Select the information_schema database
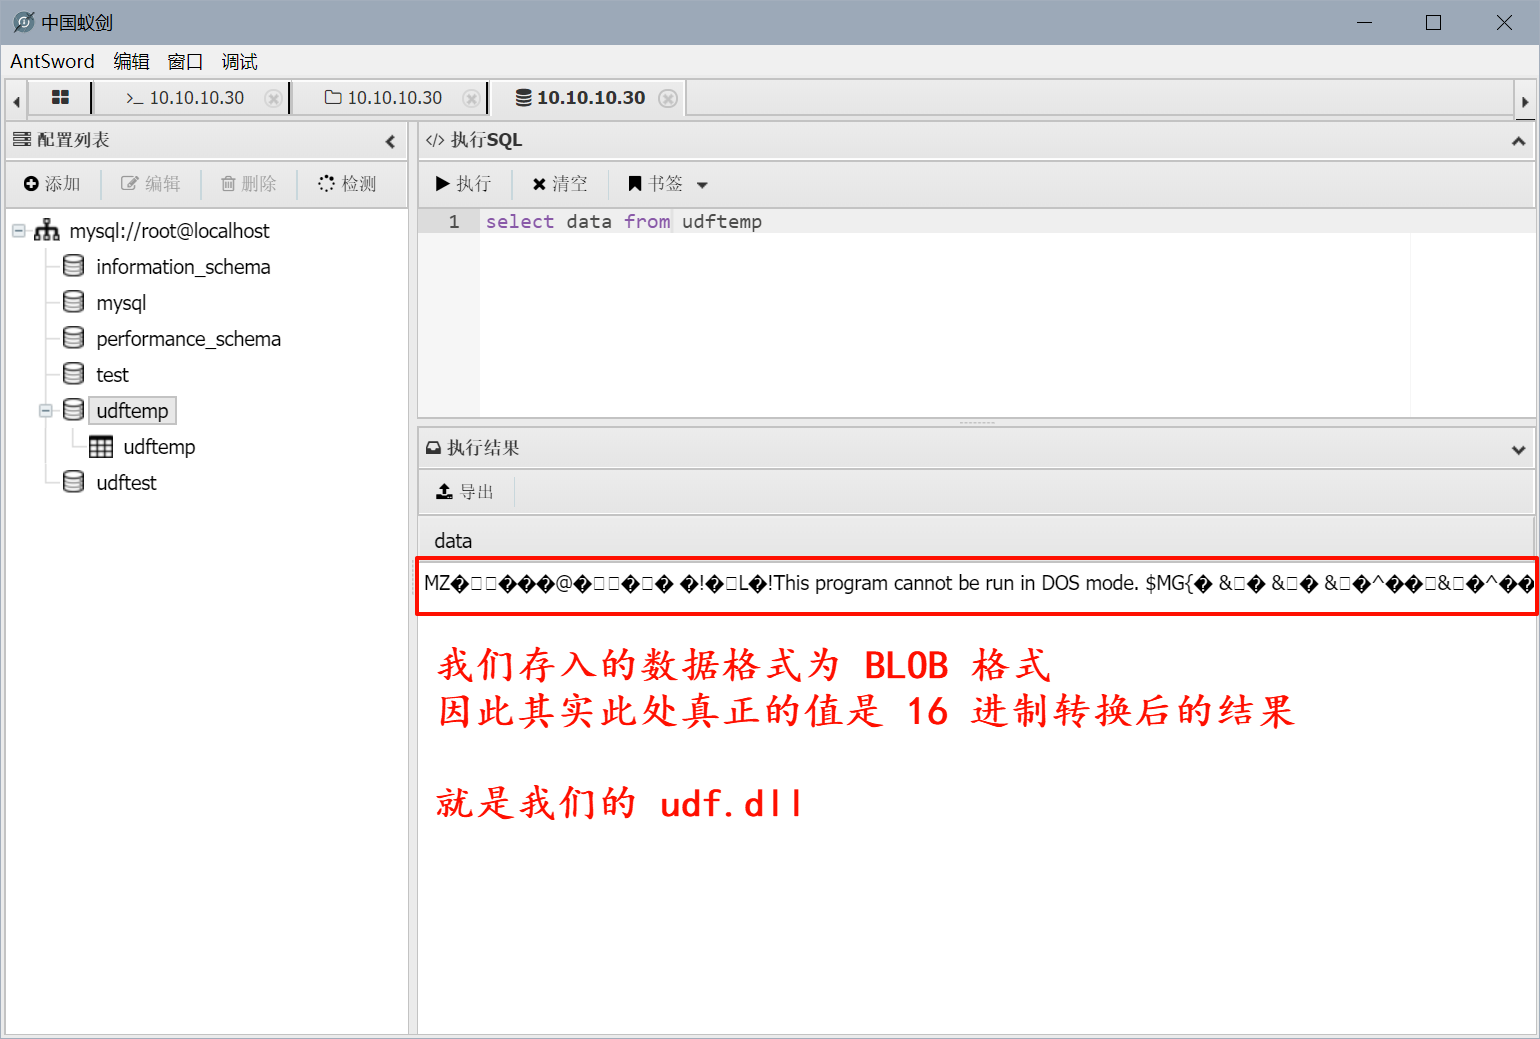 click(183, 267)
